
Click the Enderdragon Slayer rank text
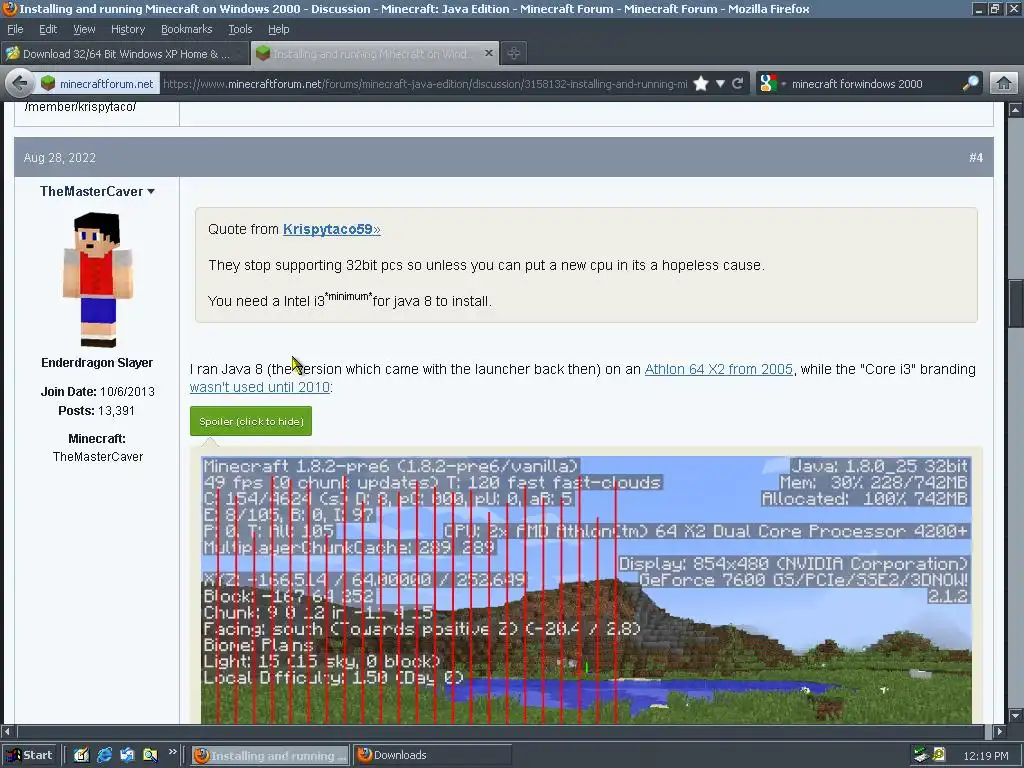97,362
